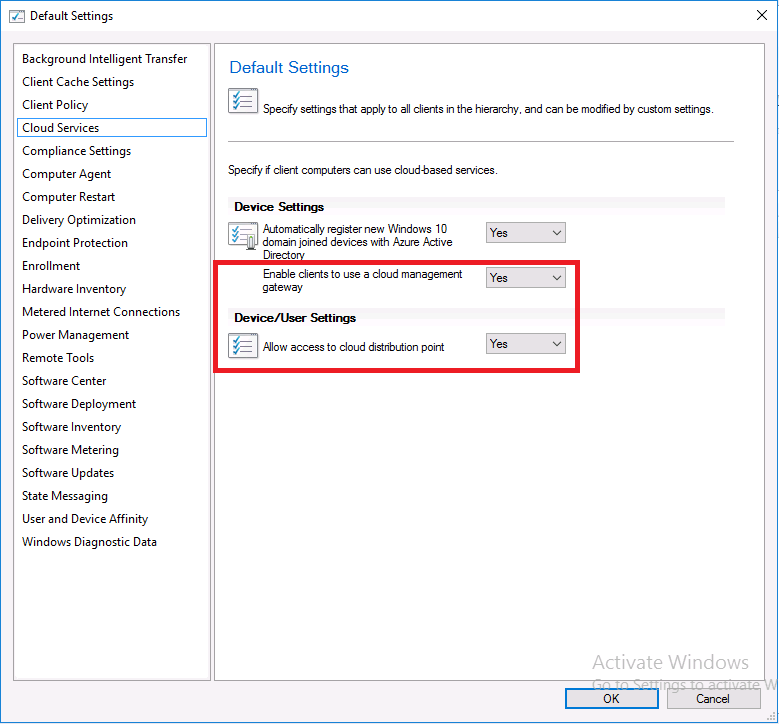Click the Device/User Settings section header

(295, 318)
